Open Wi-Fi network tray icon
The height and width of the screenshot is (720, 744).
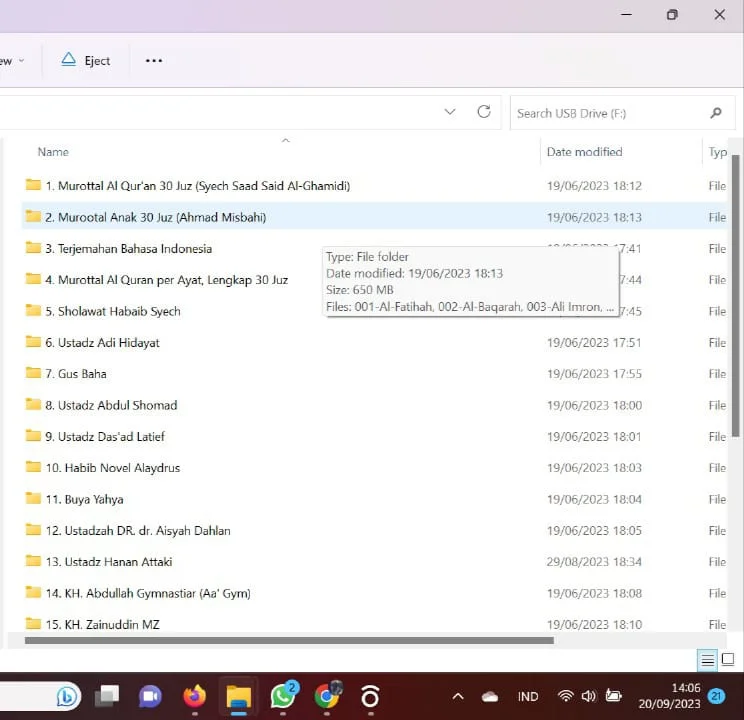[565, 696]
